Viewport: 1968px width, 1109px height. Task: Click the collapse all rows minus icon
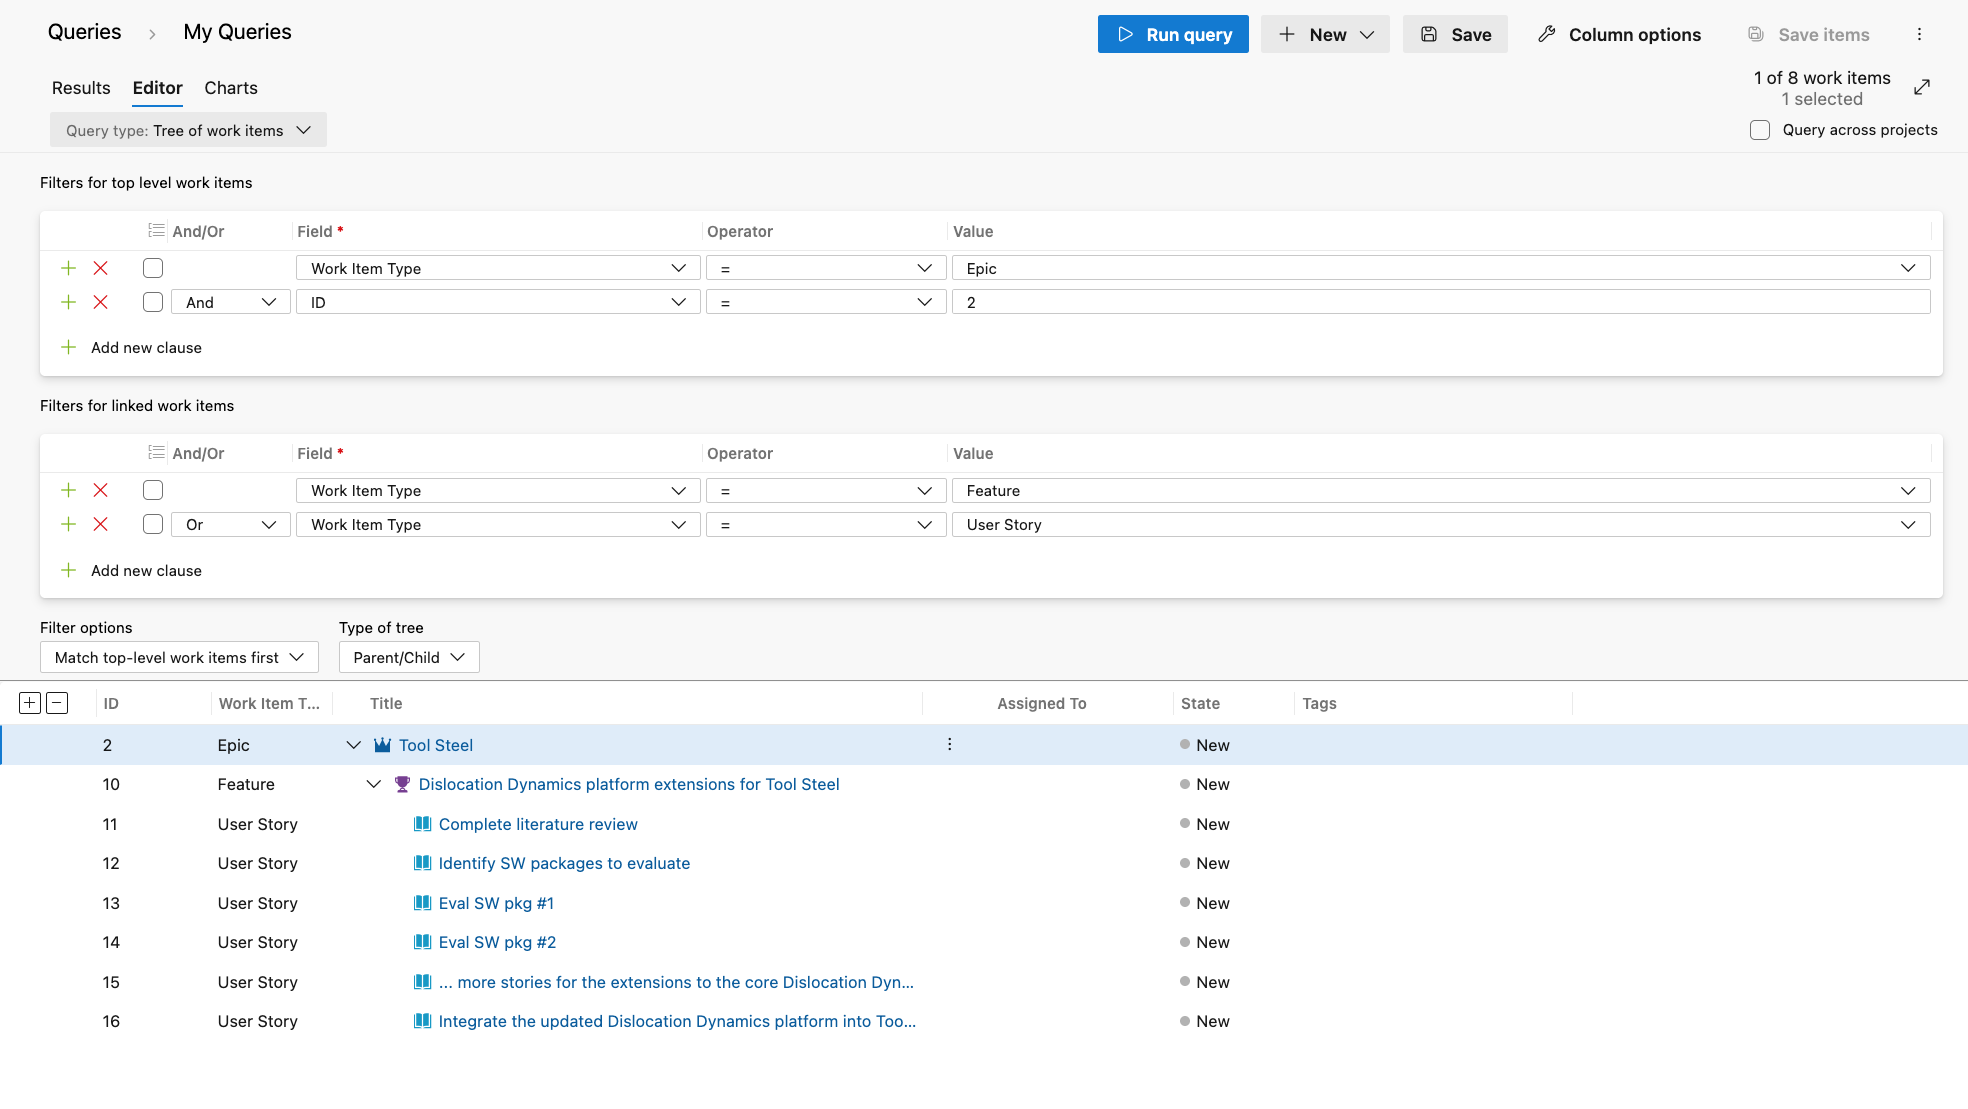point(57,703)
